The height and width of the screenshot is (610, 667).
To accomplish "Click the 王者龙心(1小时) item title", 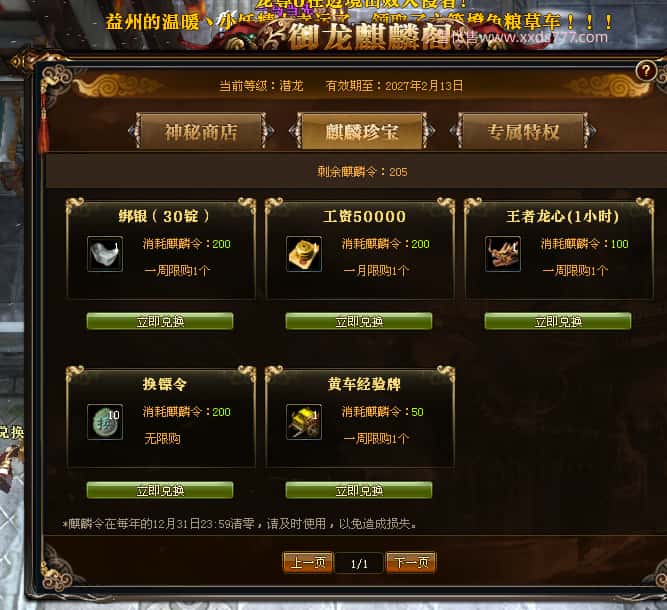I will tap(562, 217).
